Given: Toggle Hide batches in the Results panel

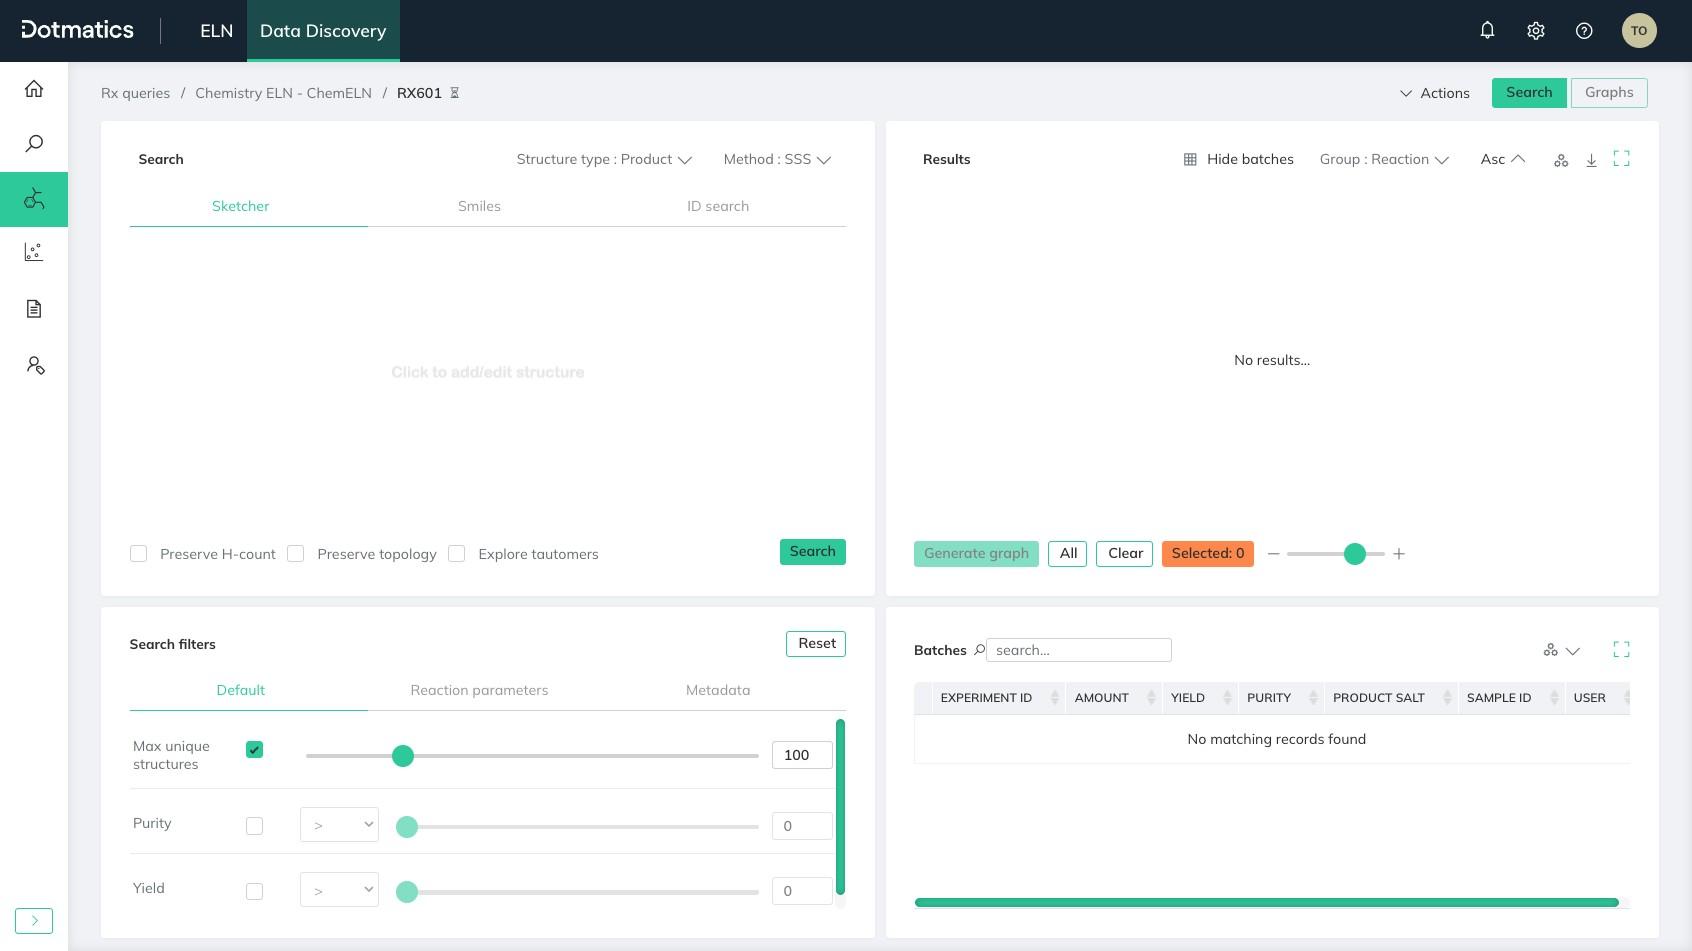Looking at the screenshot, I should click(1238, 159).
